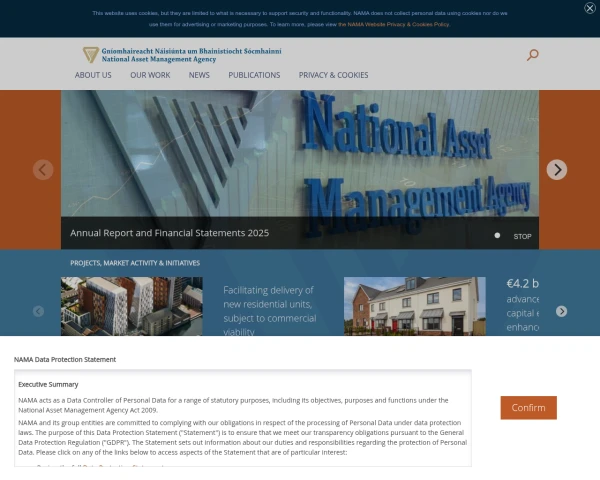Open the apartment towers project thumbnail
600x480 pixels.
[132, 306]
